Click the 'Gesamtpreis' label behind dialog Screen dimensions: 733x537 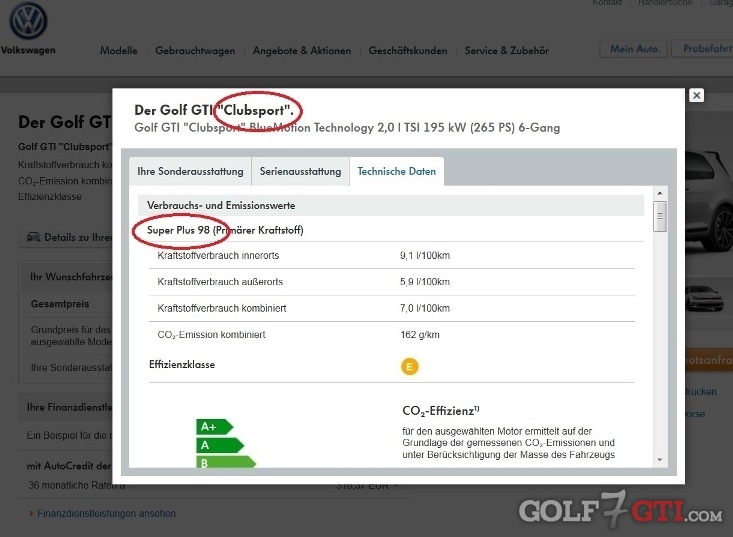[x=60, y=304]
